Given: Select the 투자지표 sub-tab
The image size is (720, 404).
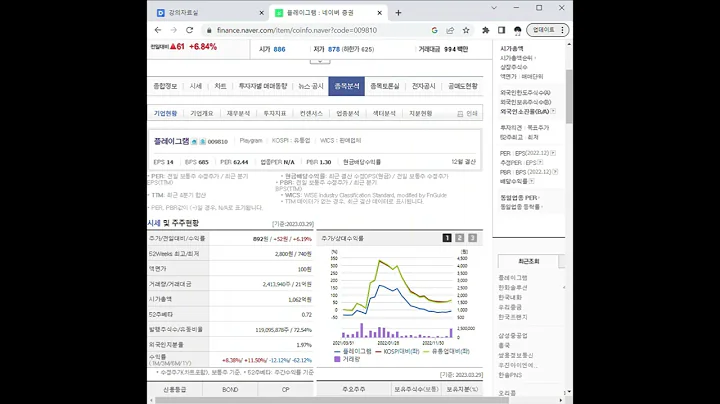Looking at the screenshot, I should (275, 113).
